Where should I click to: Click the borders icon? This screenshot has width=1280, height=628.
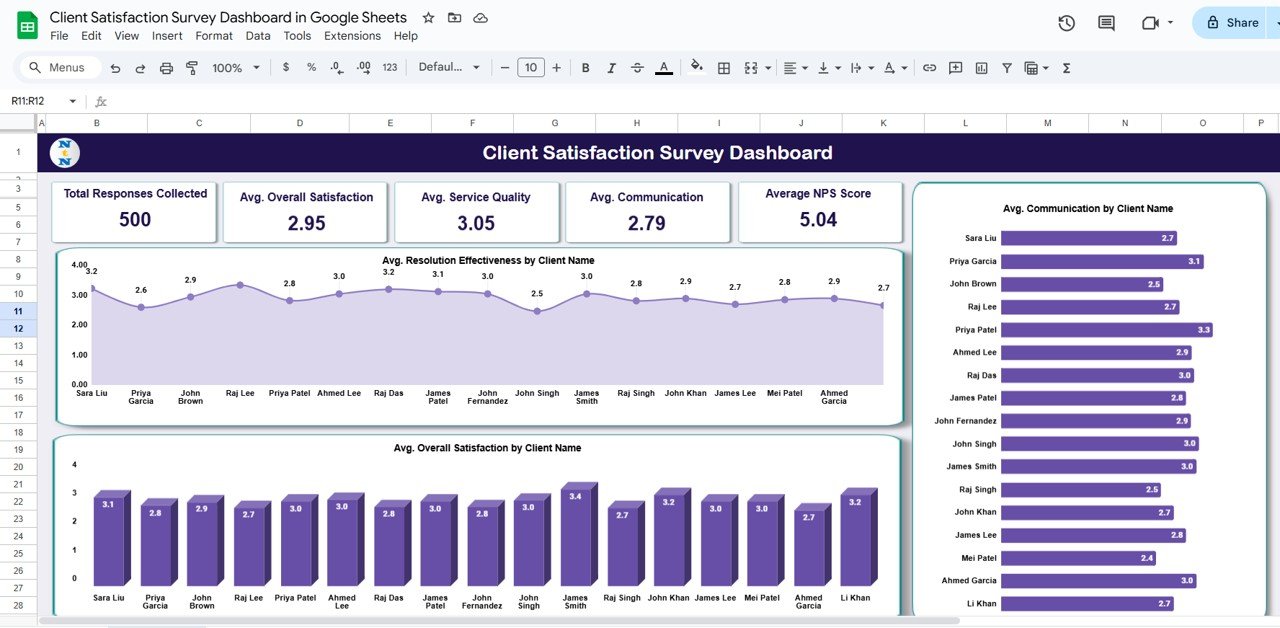(724, 68)
